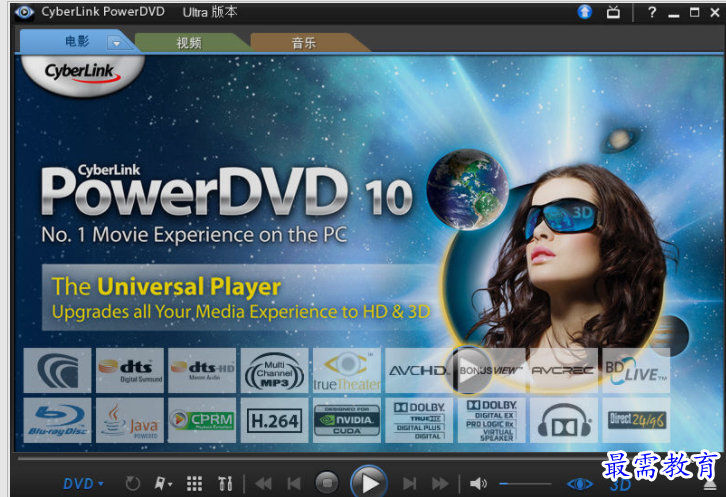This screenshot has width=726, height=497.
Task: Mute the volume speaker icon
Action: pos(478,484)
